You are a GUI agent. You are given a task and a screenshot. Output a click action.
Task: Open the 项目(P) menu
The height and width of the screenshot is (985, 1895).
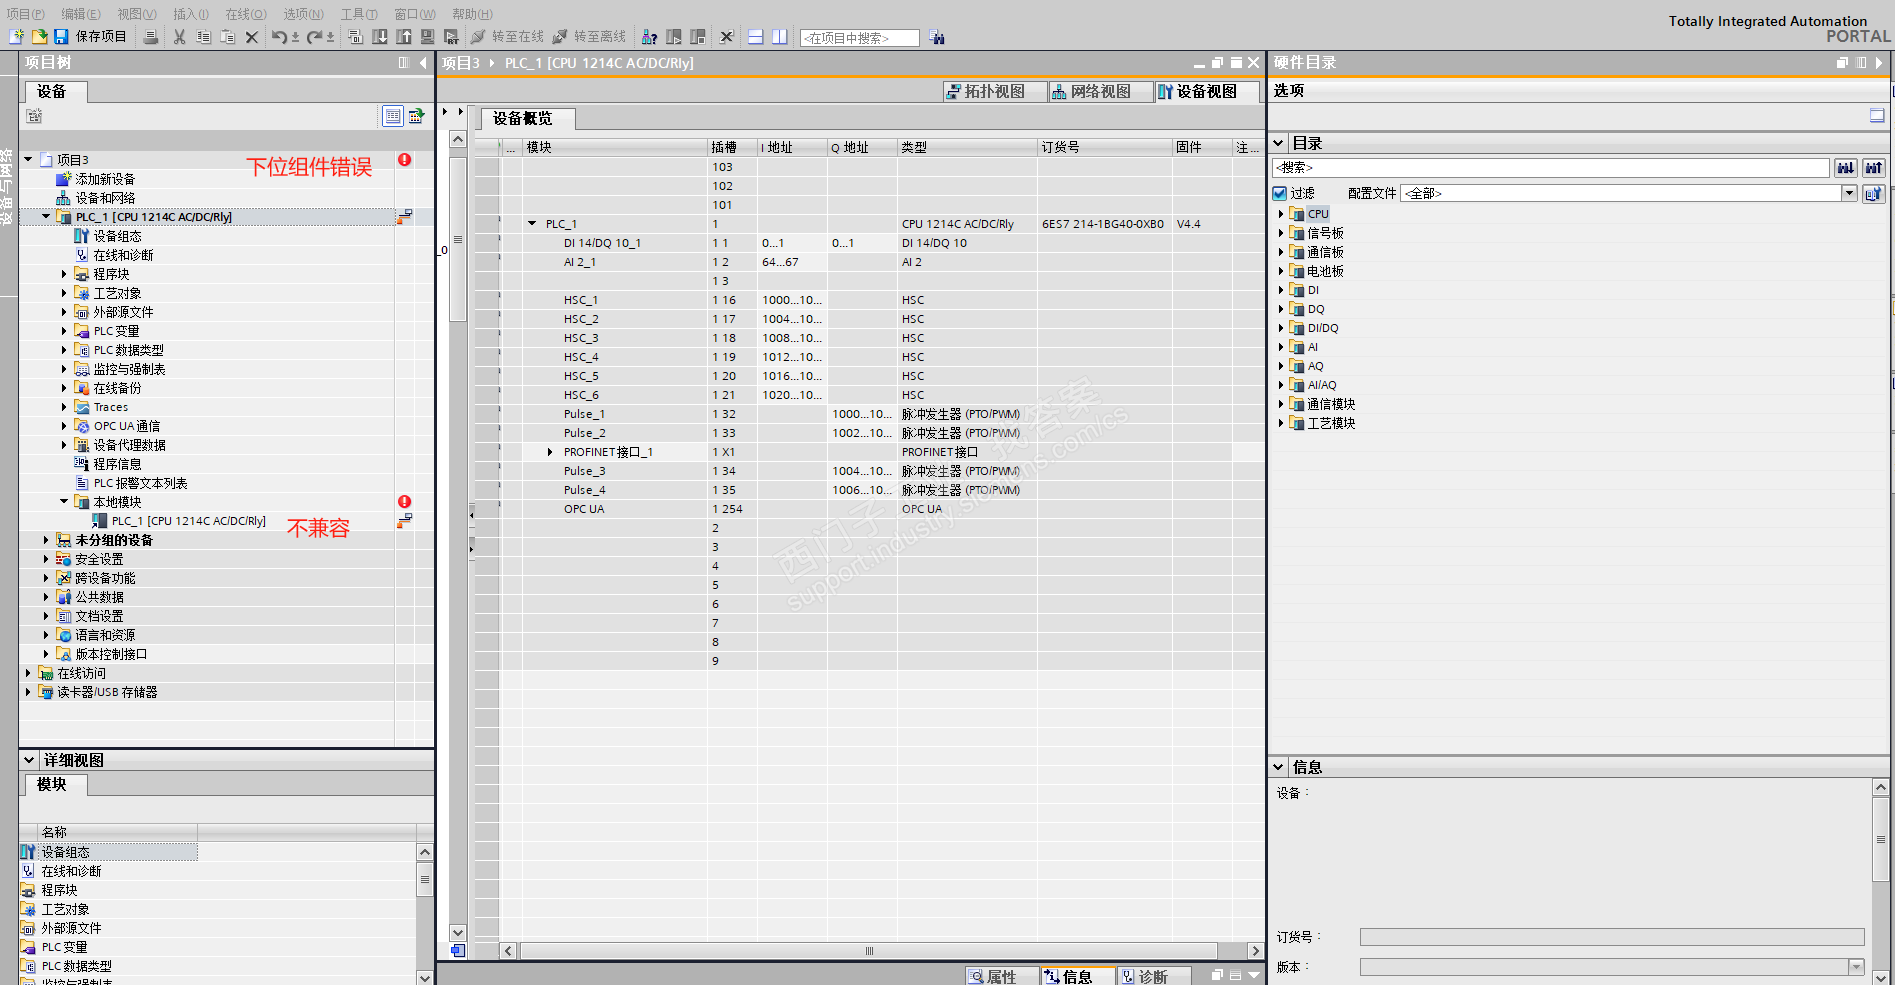click(25, 14)
